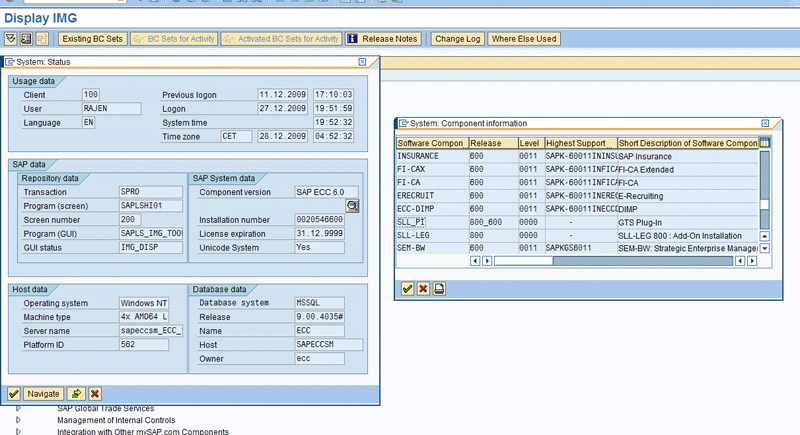Click the print icon in Component information dialog
800x435 pixels.
[439, 288]
